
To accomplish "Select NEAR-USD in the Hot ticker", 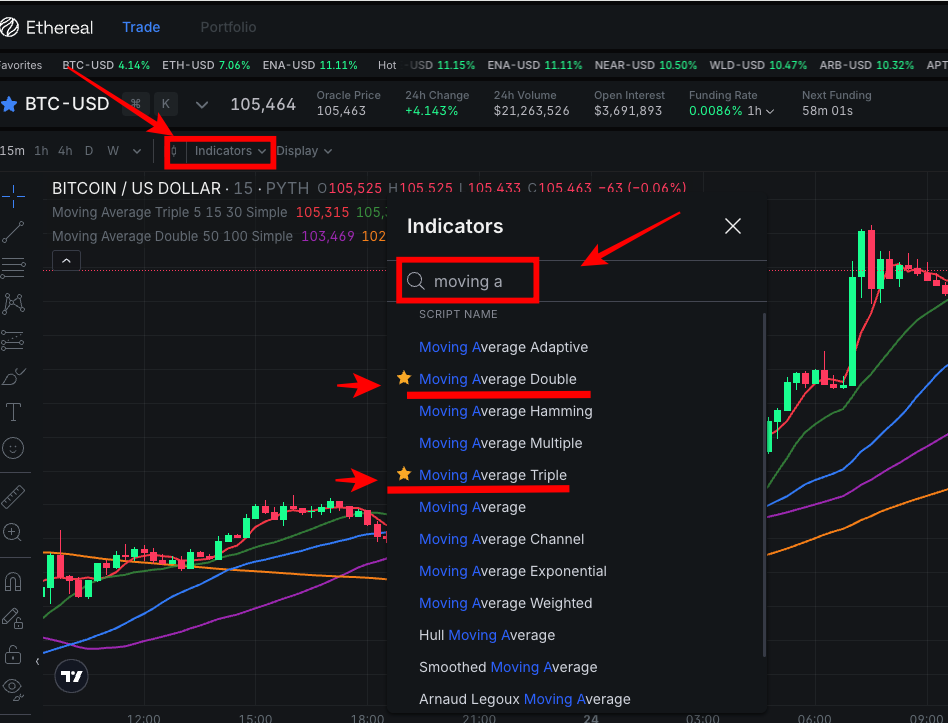I will [x=645, y=65].
